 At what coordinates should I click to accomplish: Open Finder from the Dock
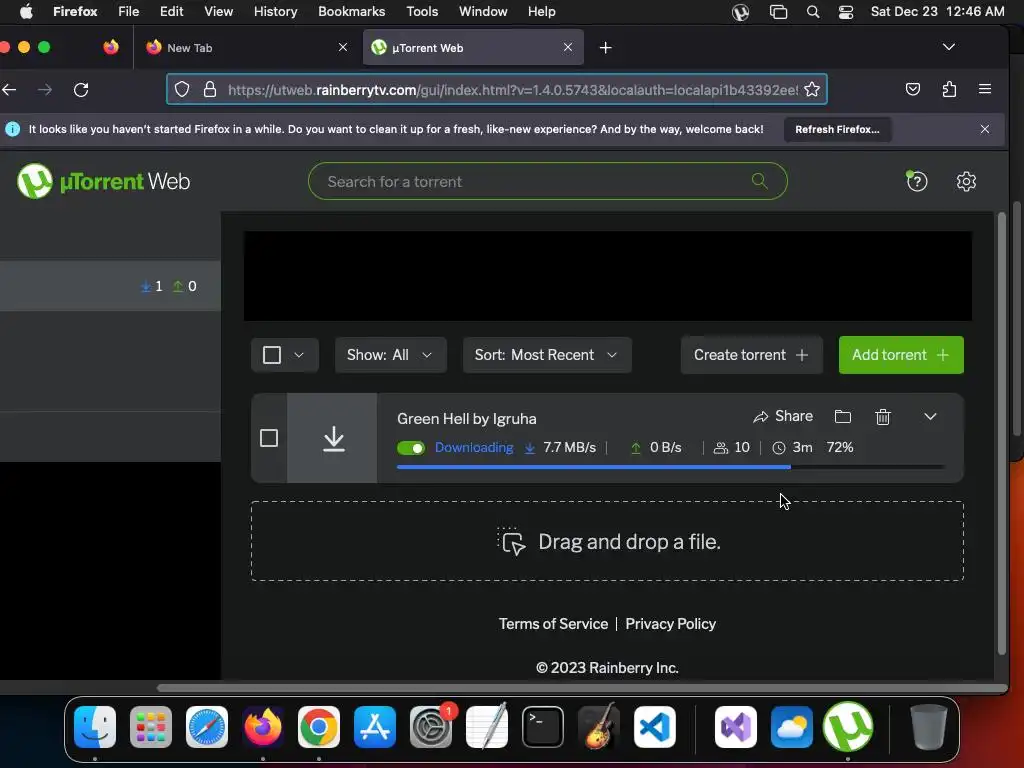(x=95, y=726)
